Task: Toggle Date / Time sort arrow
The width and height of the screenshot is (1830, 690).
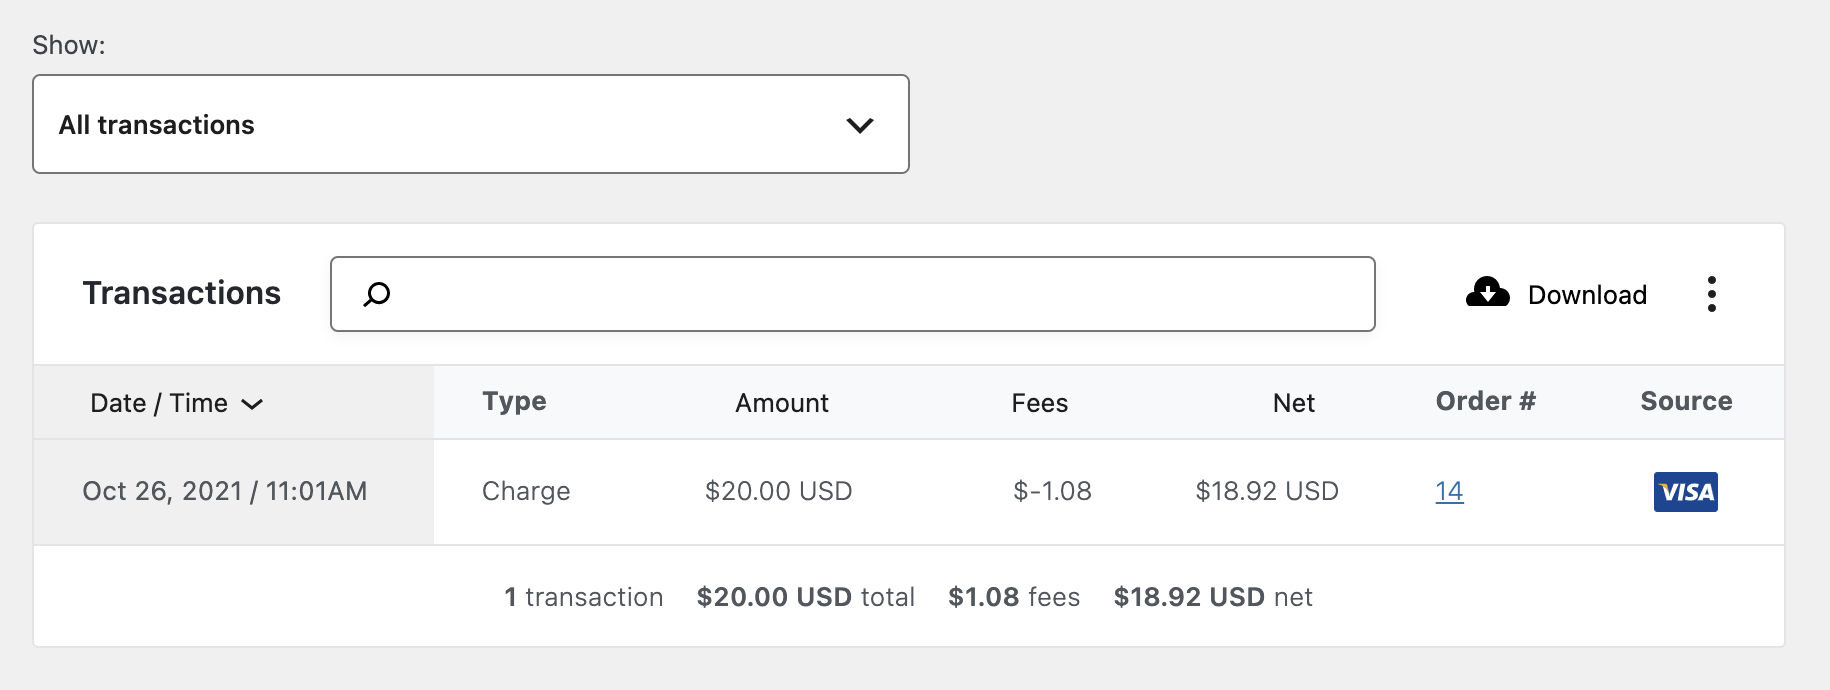Action: tap(252, 404)
